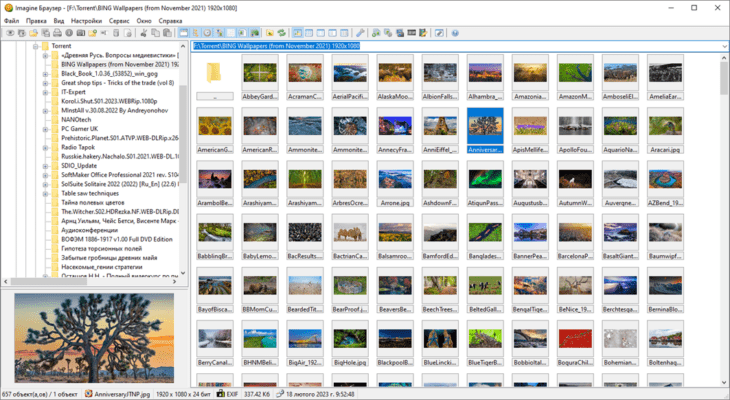Viewport: 730px width, 400px height.
Task: Click the window with link icon before help
Action: pyautogui.click(x=439, y=33)
